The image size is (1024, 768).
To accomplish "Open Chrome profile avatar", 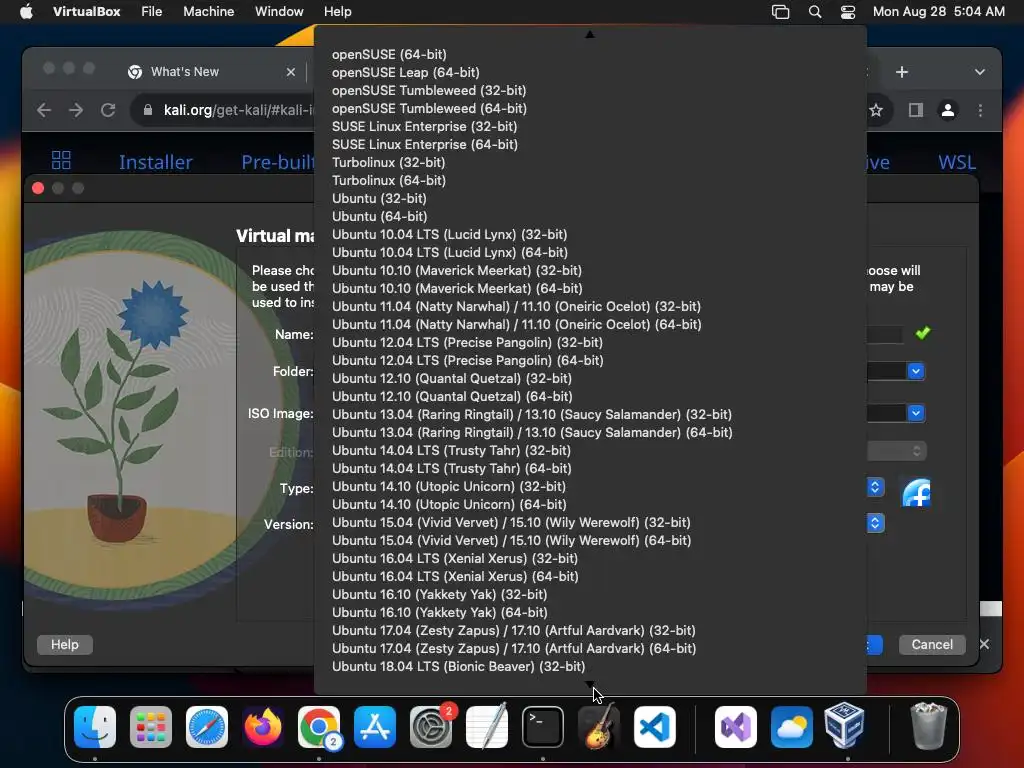I will click(x=948, y=110).
